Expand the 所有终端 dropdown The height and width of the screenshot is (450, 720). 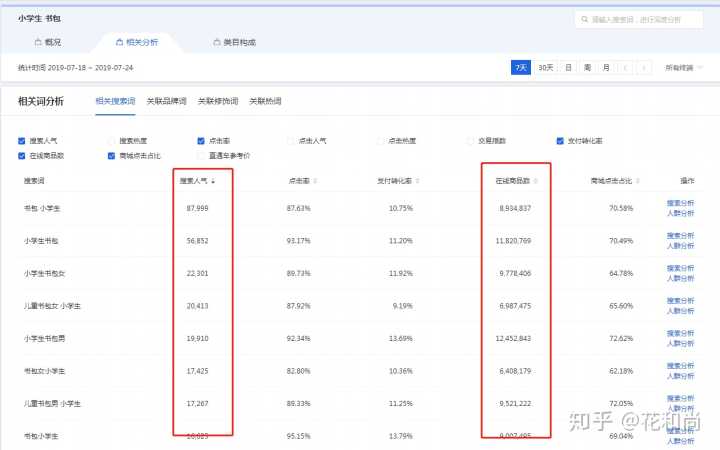(682, 67)
